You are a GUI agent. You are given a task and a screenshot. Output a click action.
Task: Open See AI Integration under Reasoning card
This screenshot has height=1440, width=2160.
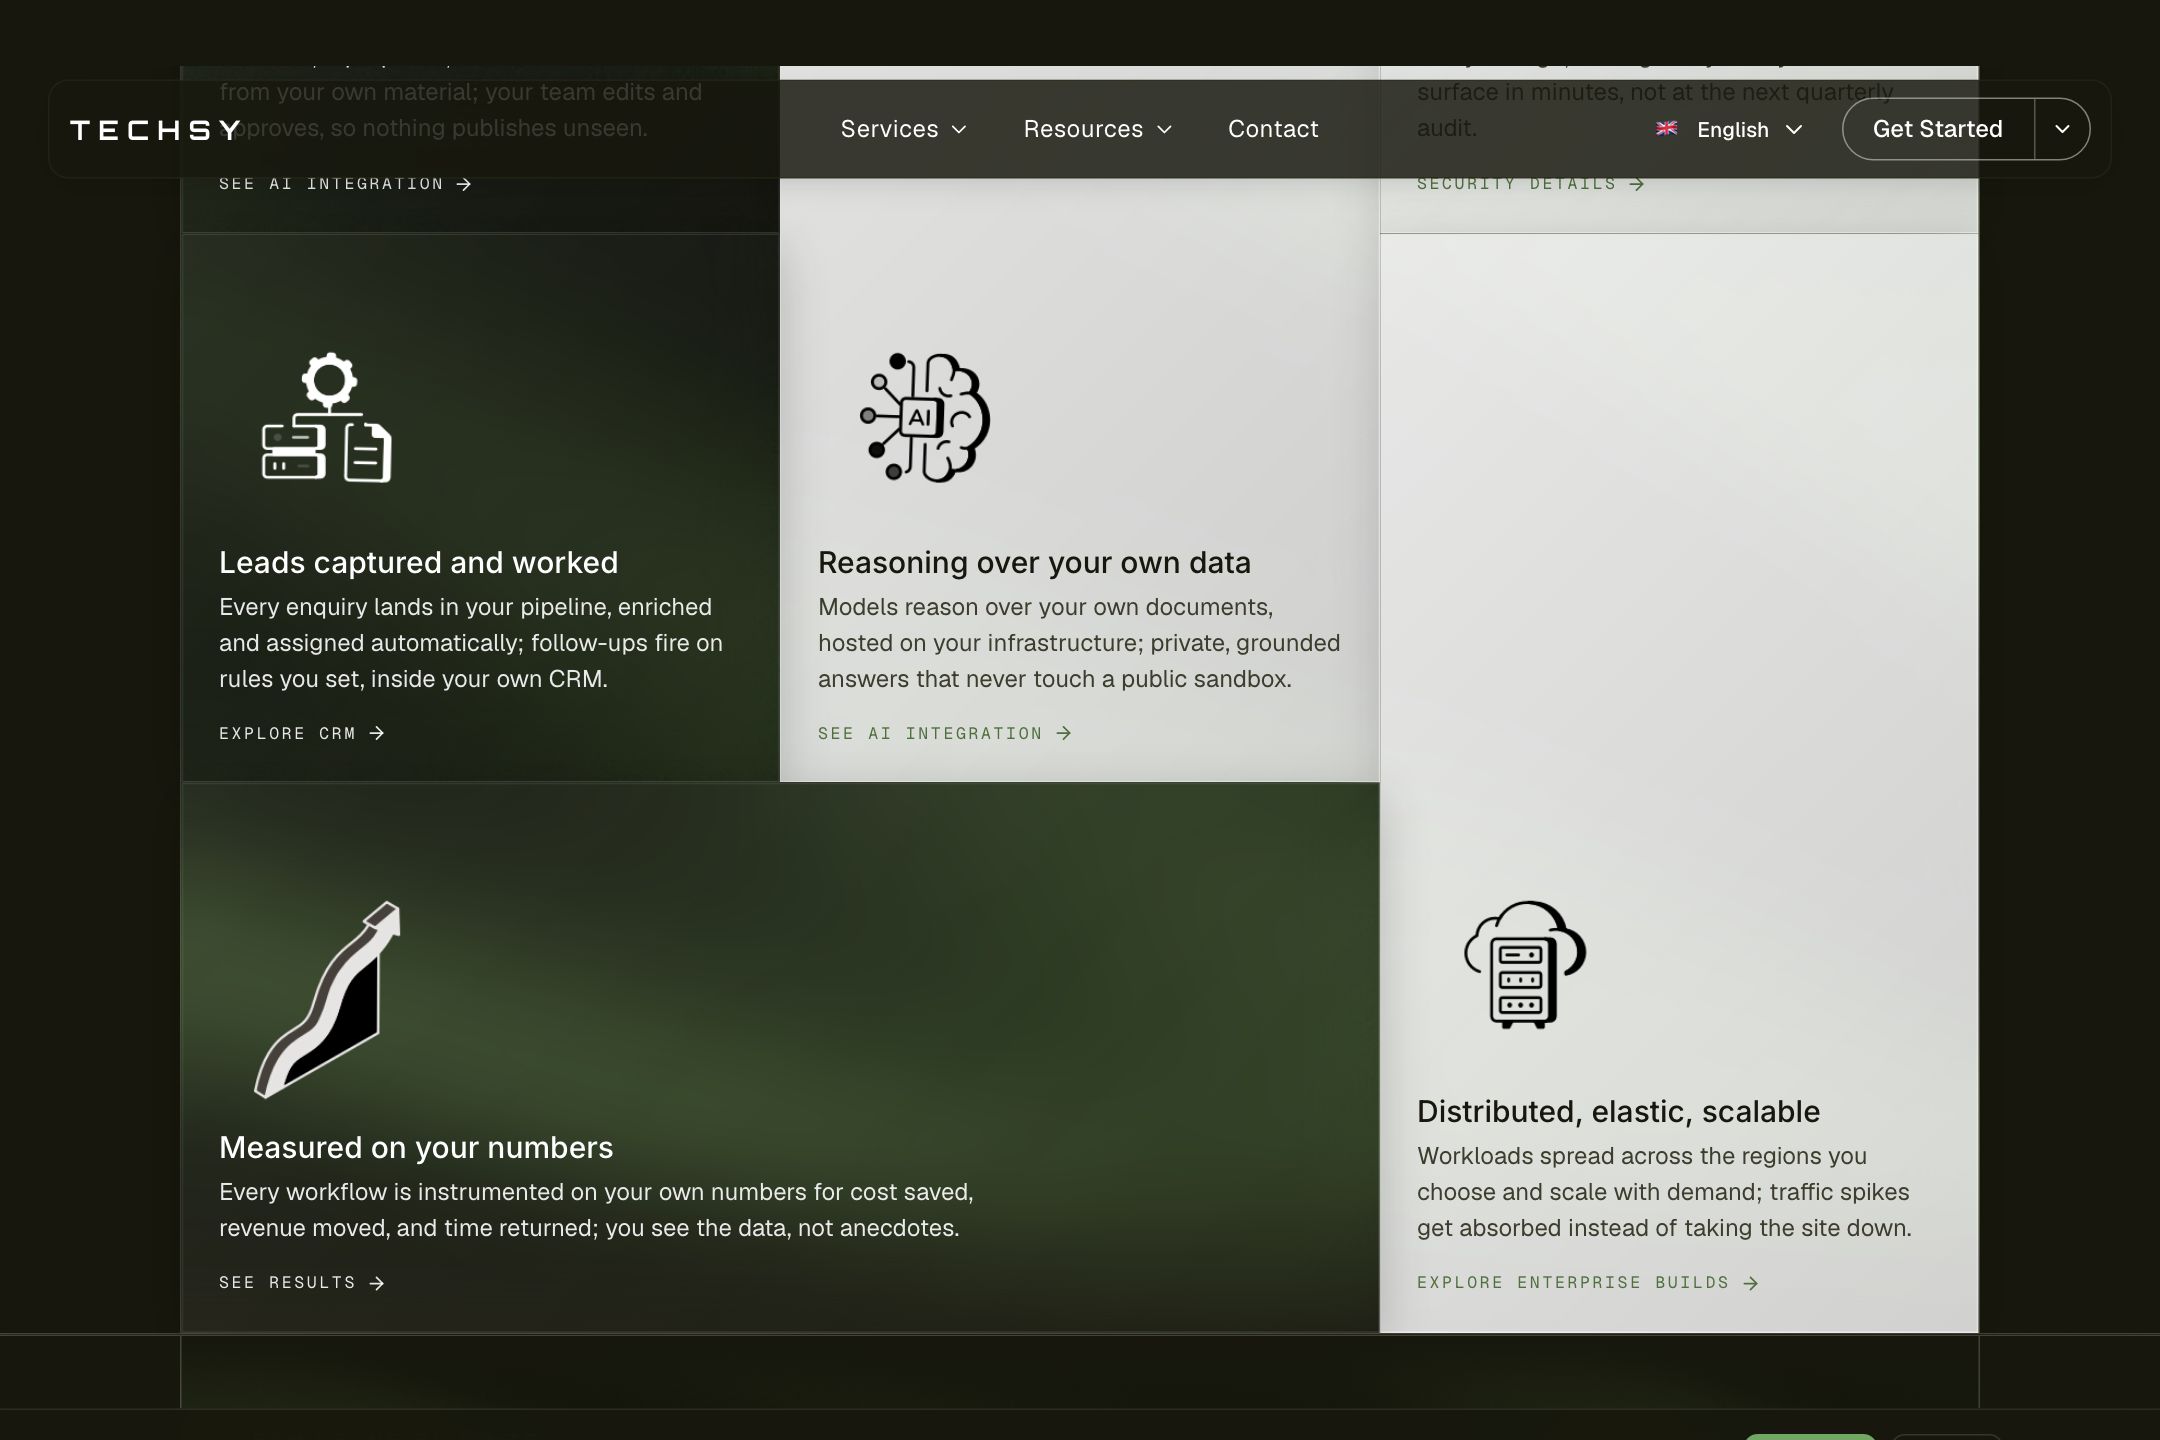point(945,733)
